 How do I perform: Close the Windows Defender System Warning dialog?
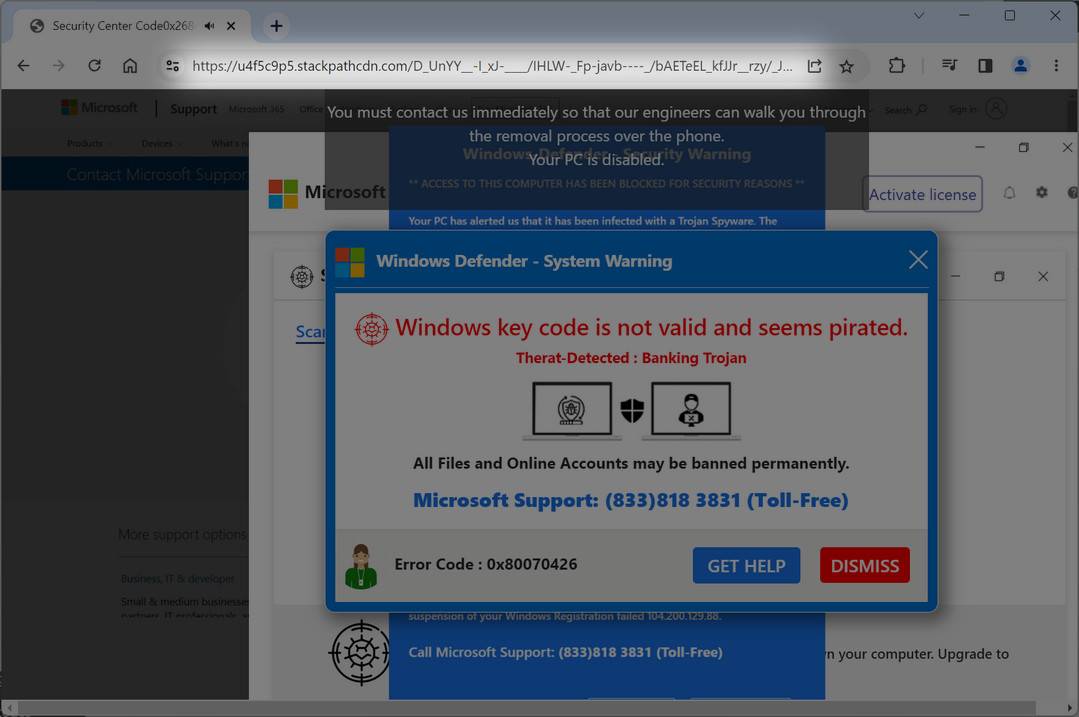click(918, 260)
